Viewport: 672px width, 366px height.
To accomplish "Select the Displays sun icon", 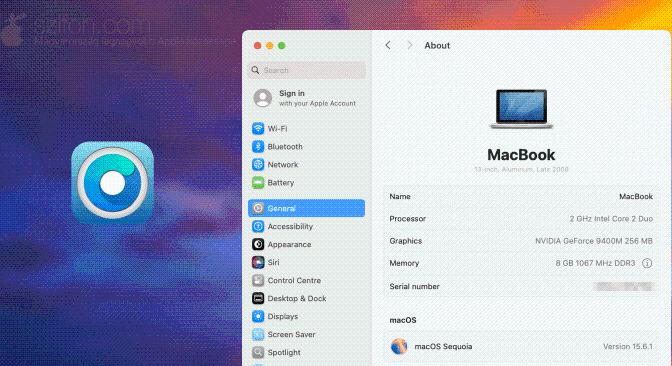I will point(258,316).
